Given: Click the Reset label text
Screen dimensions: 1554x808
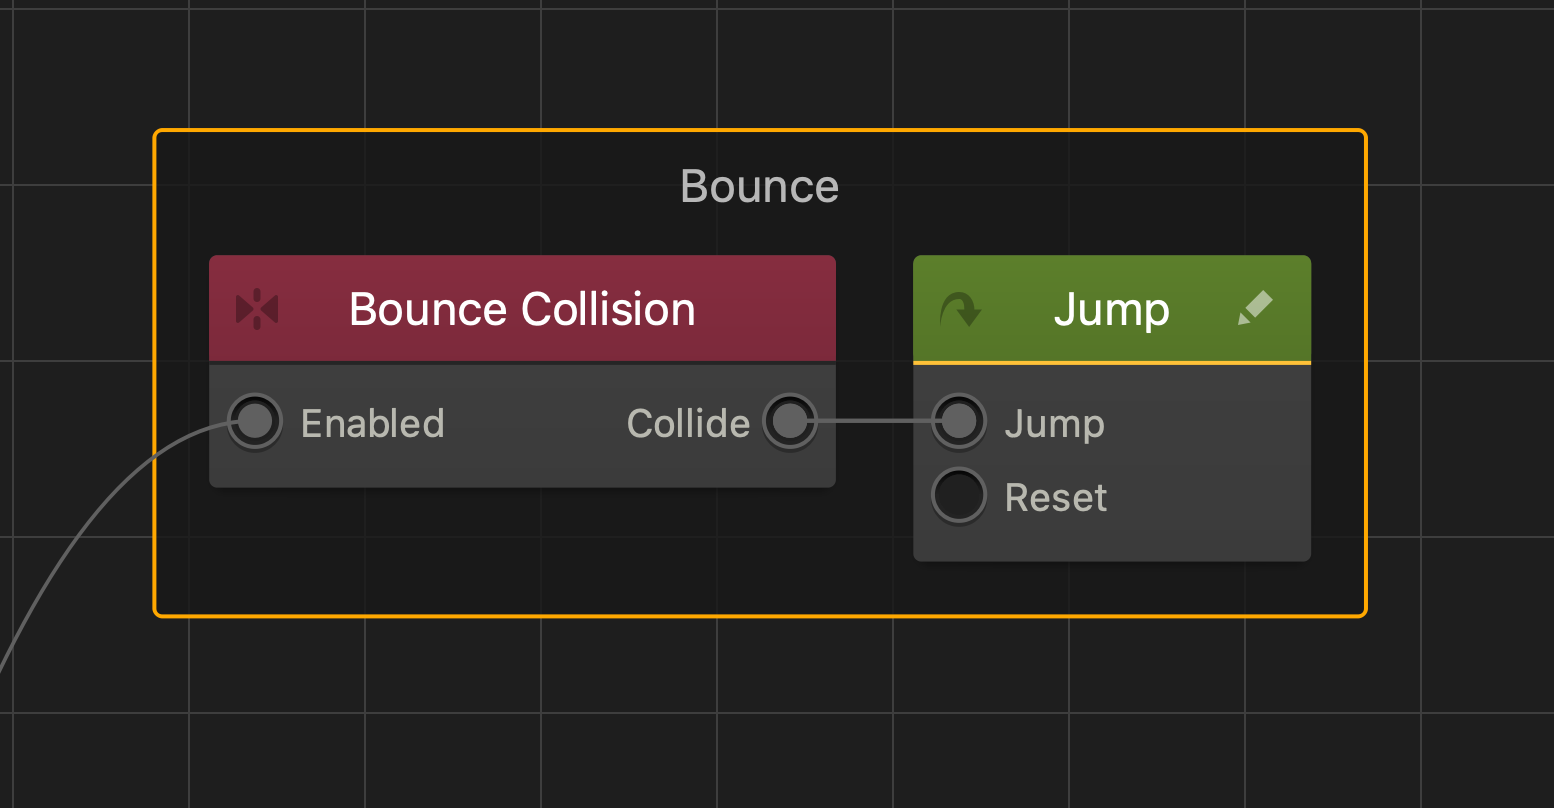Looking at the screenshot, I should click(x=1056, y=498).
